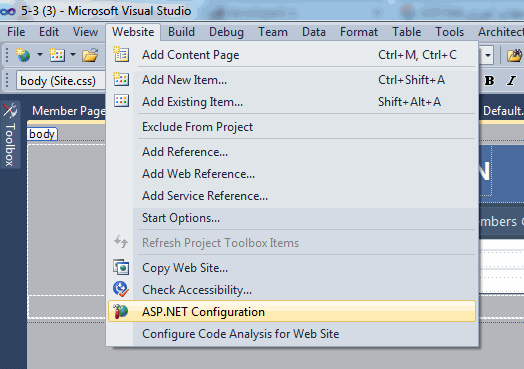The image size is (524, 369).
Task: Click the Add New Item menu icon
Action: pos(121,79)
